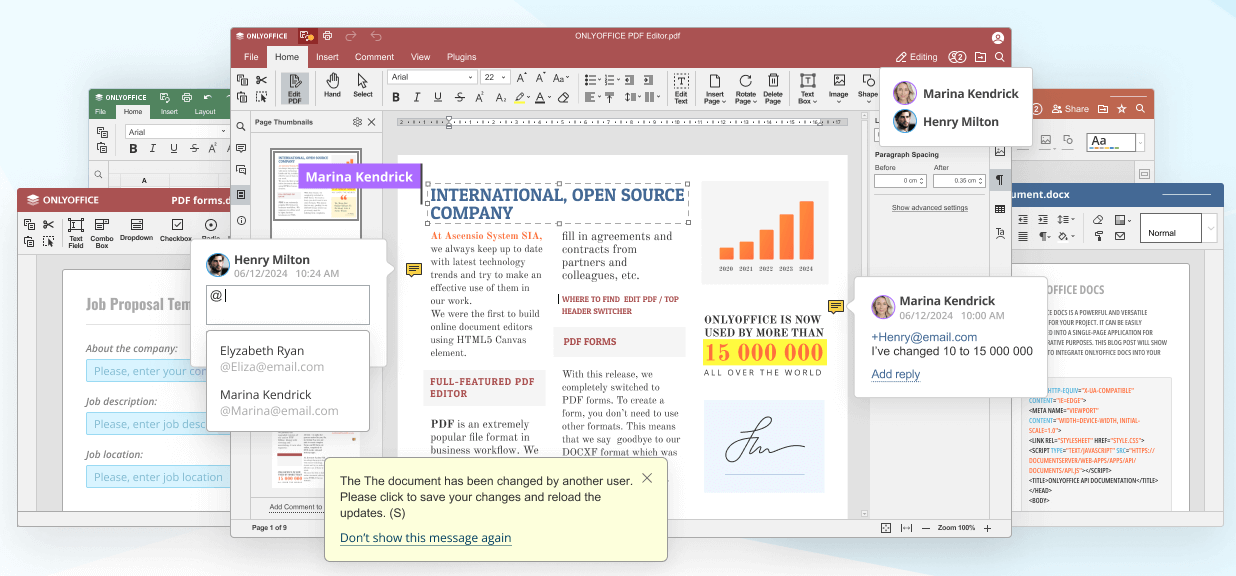This screenshot has width=1236, height=576.
Task: Insert Text Field in PDF forms toolbar
Action: tap(76, 230)
